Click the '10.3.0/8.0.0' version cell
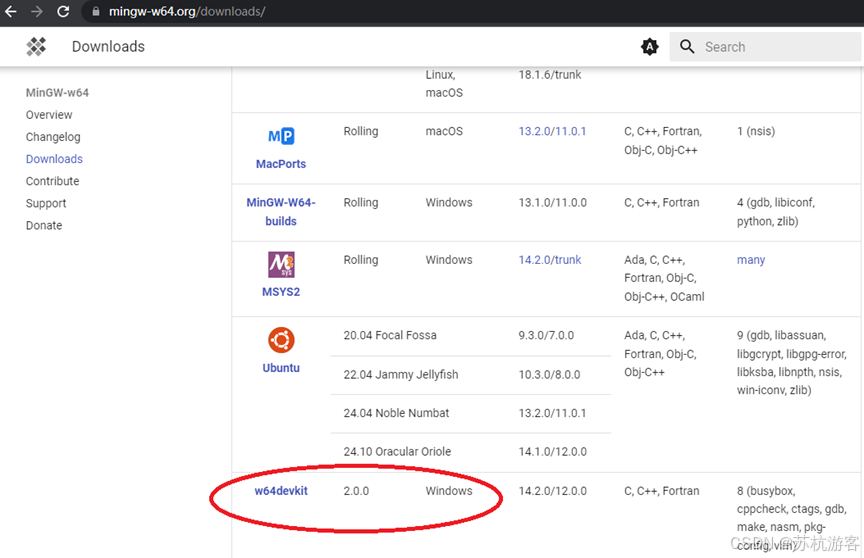 tap(549, 375)
